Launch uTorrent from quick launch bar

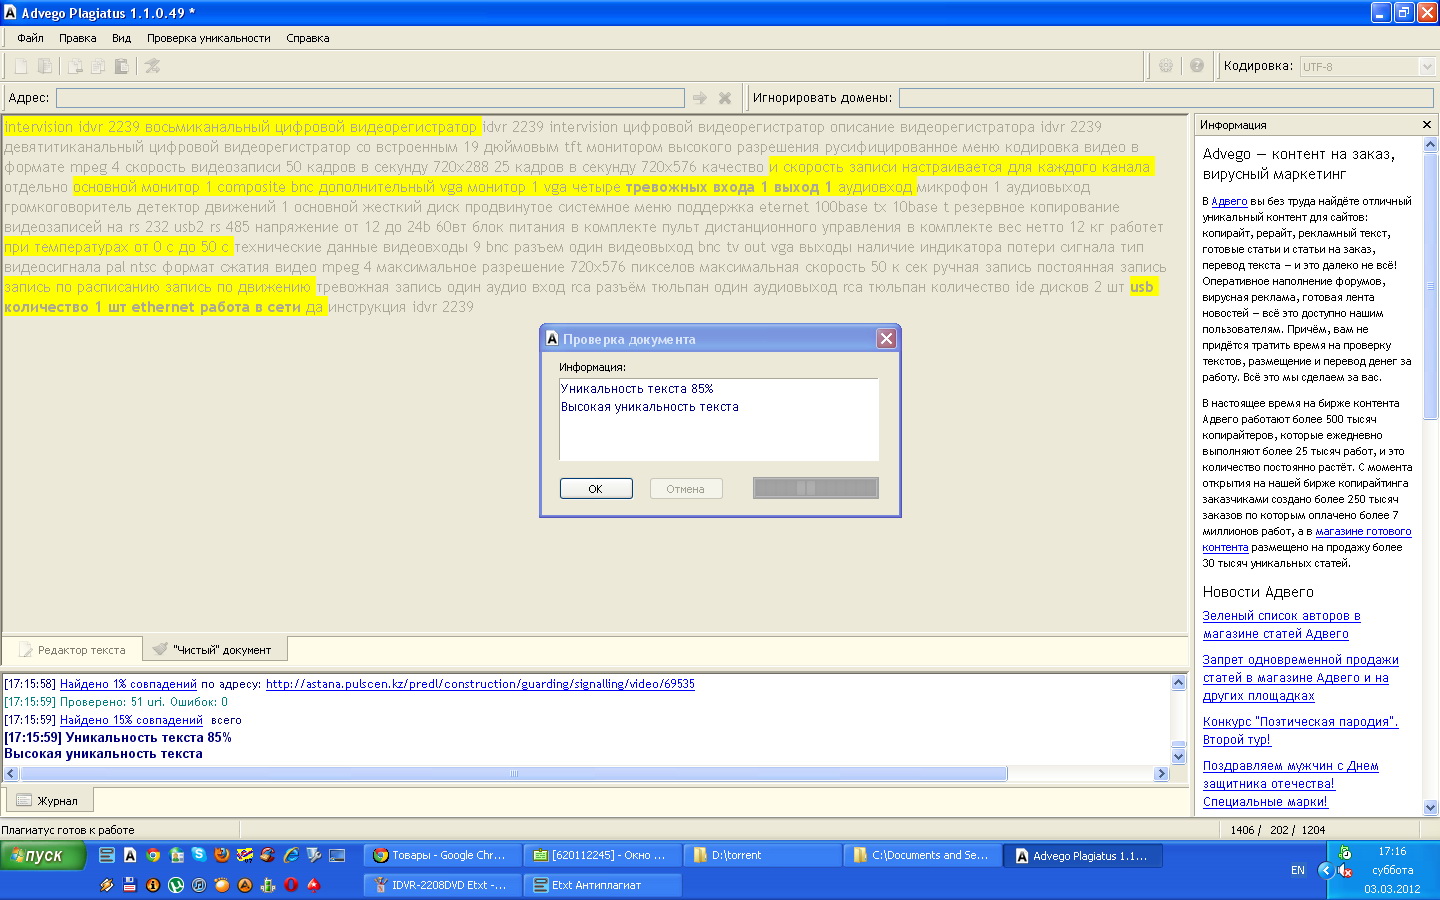coord(176,885)
